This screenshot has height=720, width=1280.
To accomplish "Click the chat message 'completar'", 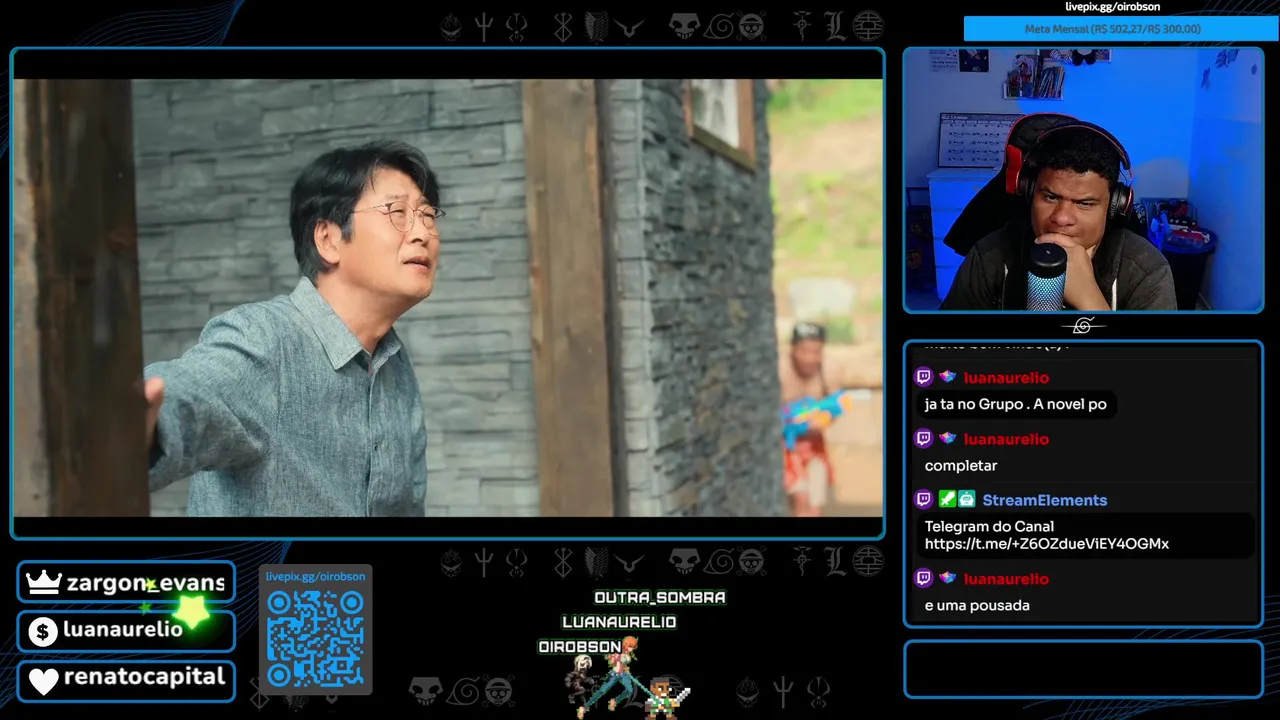I will [x=961, y=465].
